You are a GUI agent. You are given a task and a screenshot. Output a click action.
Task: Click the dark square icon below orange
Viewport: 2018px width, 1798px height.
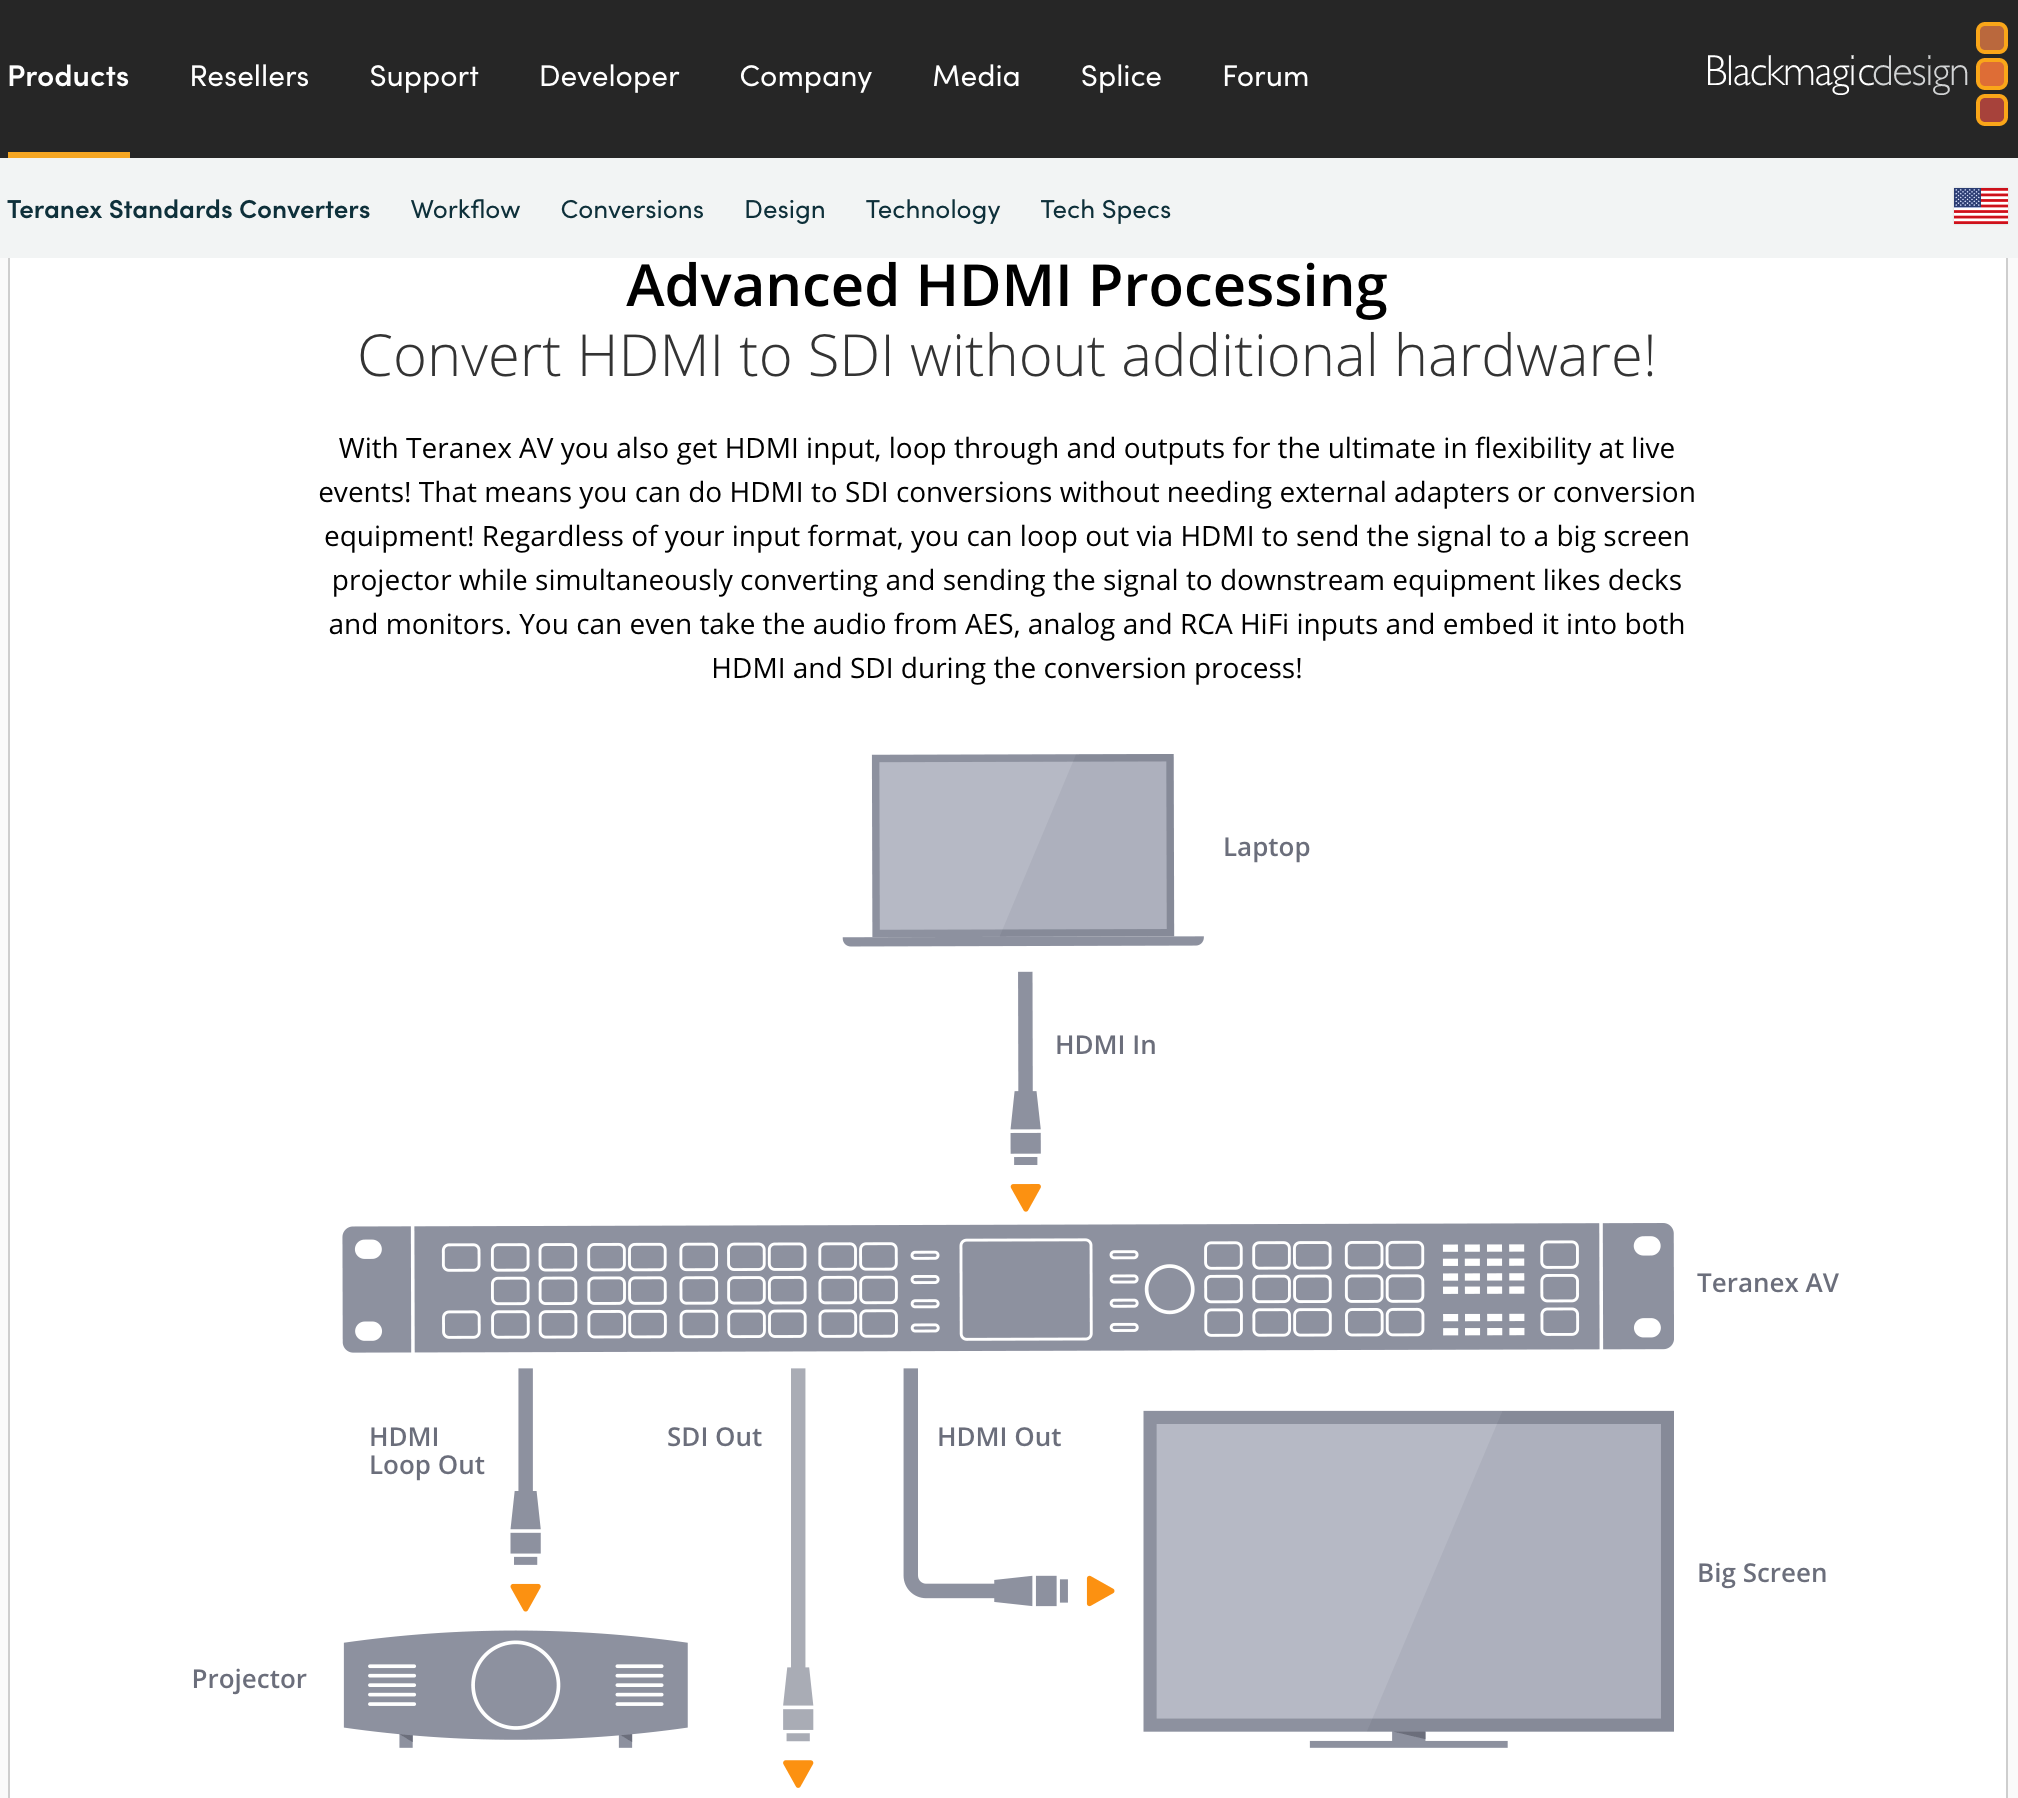[1994, 111]
